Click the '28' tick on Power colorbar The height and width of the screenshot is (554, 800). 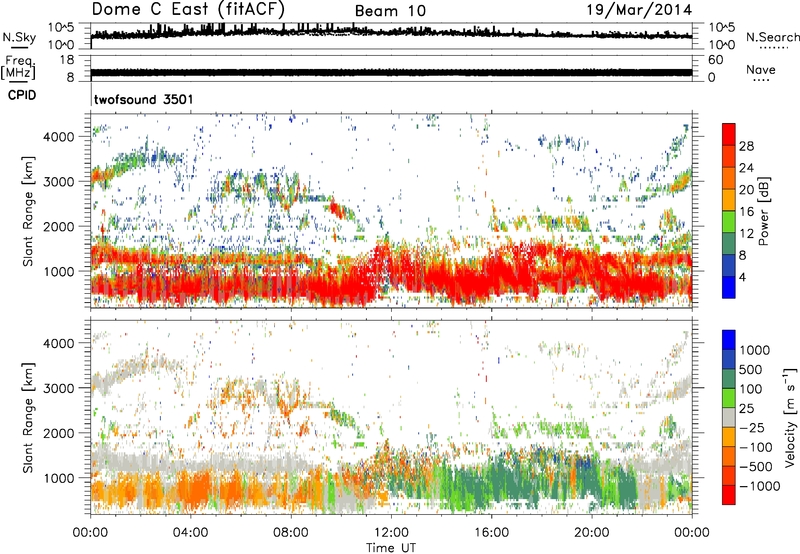click(x=746, y=146)
